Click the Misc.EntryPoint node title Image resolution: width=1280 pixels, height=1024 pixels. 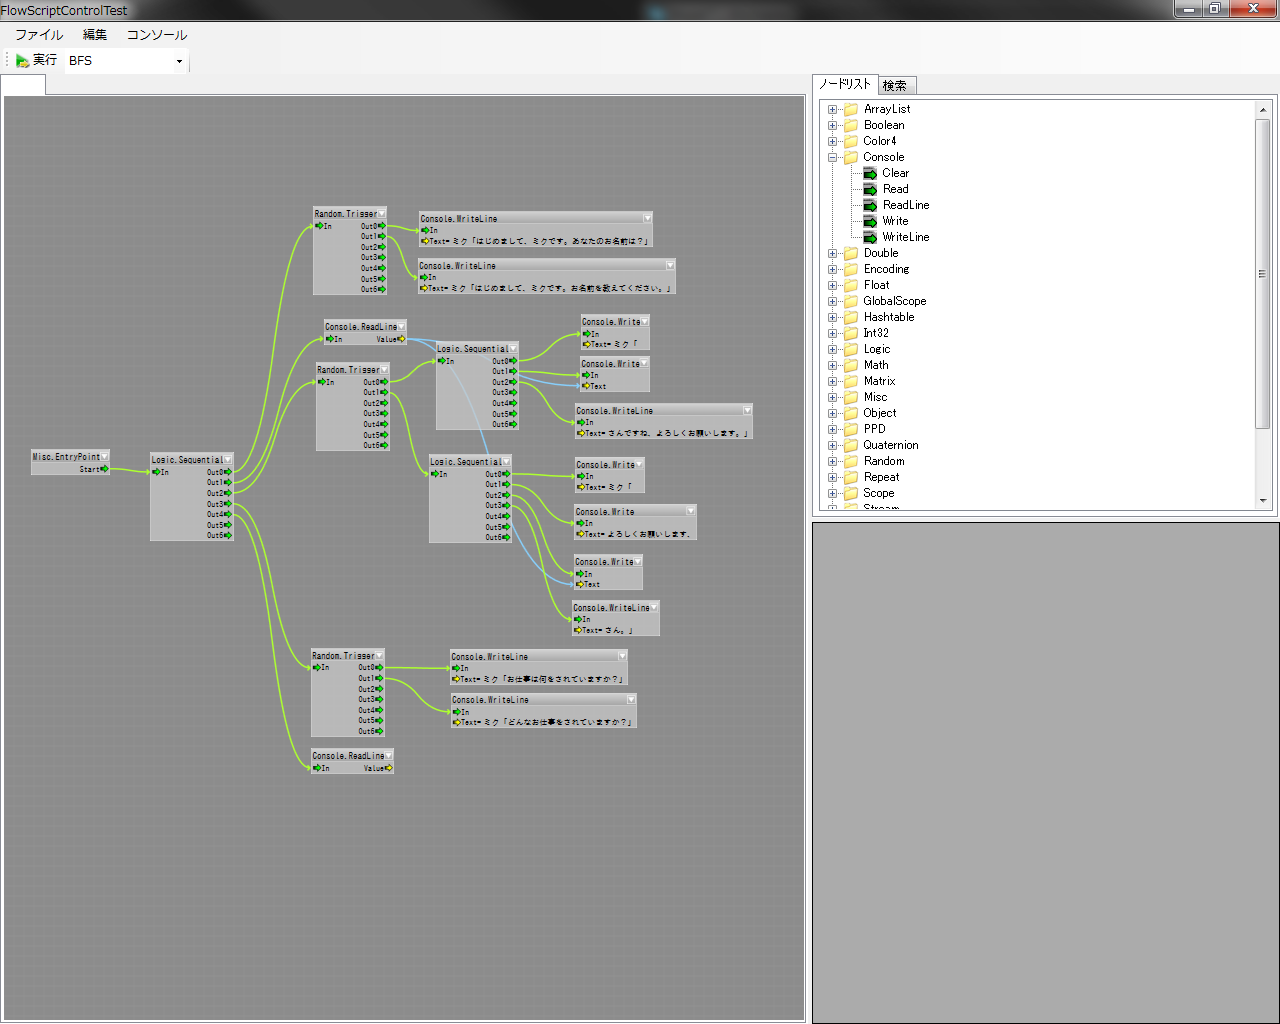pyautogui.click(x=66, y=457)
